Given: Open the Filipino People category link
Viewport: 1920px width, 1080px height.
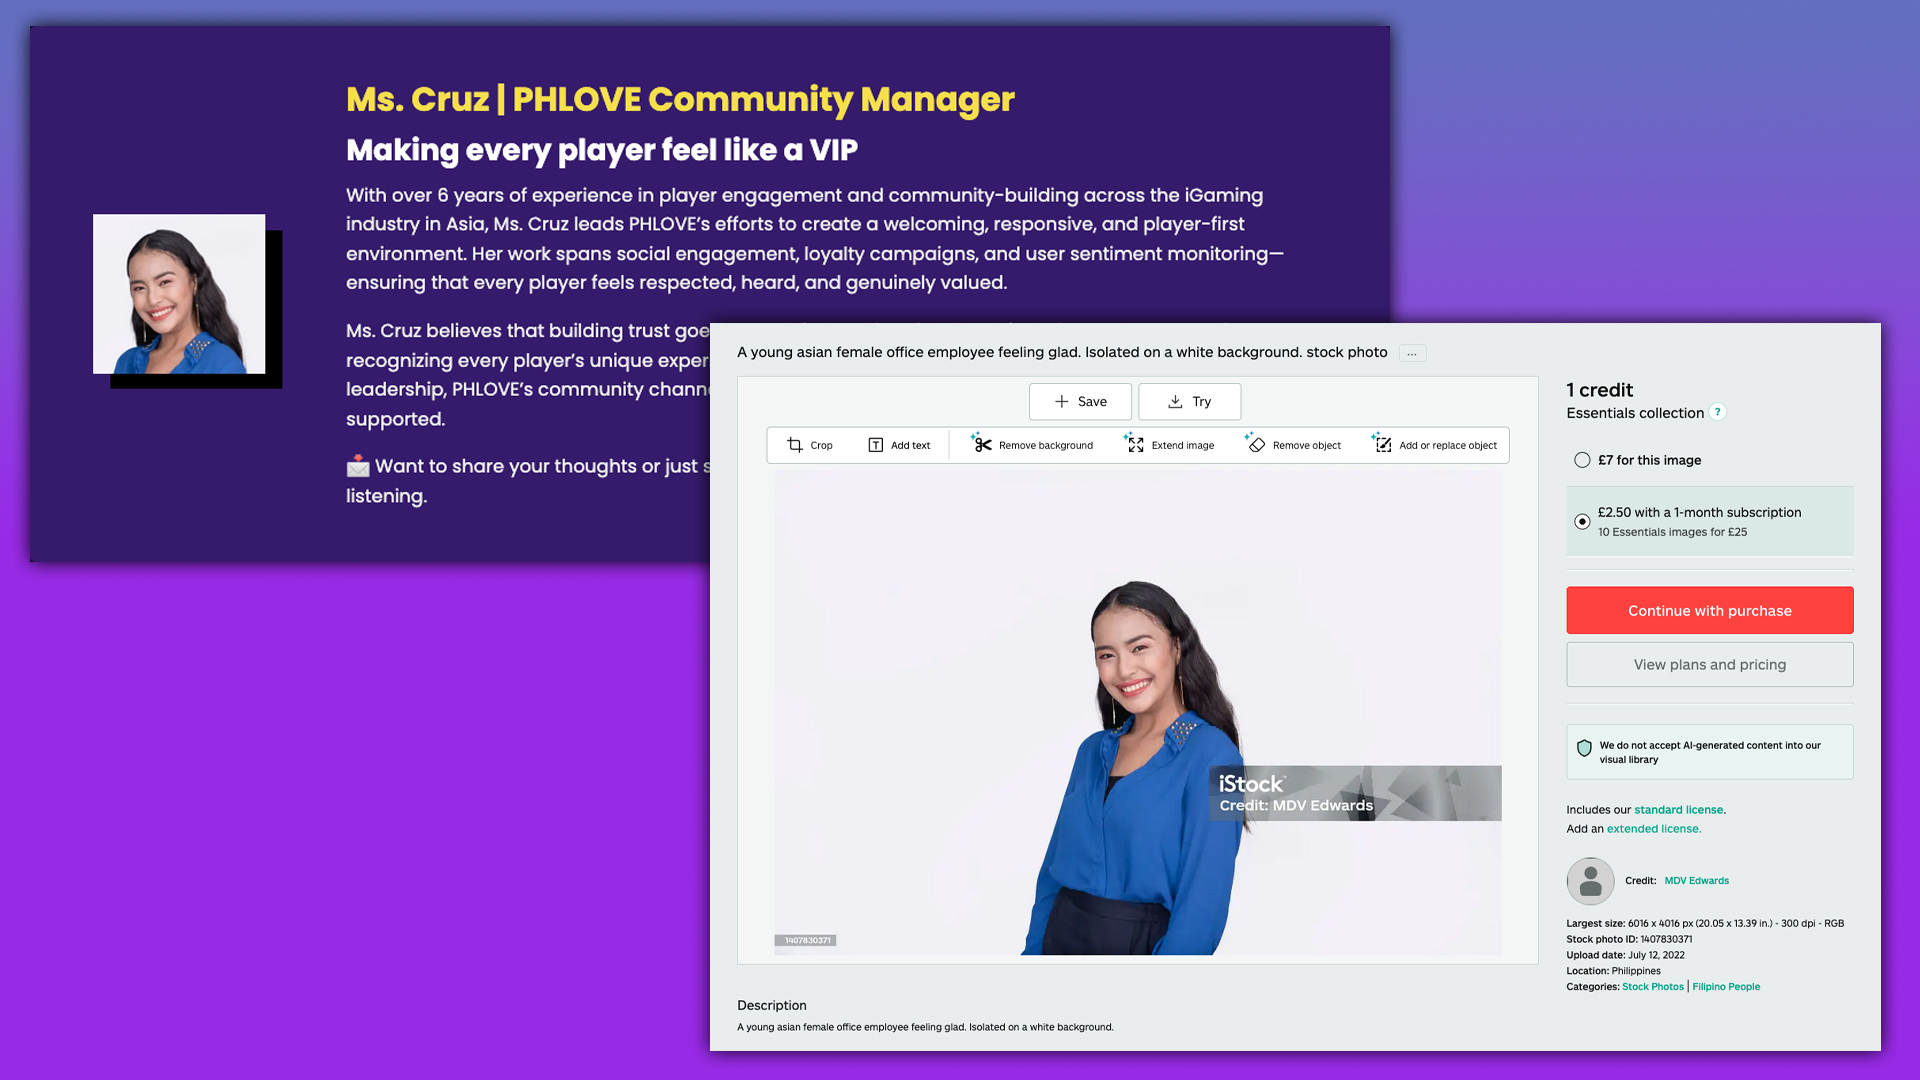Looking at the screenshot, I should point(1726,987).
